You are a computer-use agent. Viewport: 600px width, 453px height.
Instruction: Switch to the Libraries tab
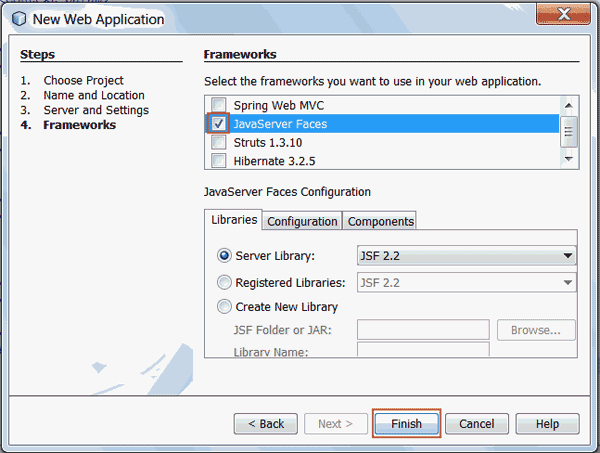(x=234, y=220)
